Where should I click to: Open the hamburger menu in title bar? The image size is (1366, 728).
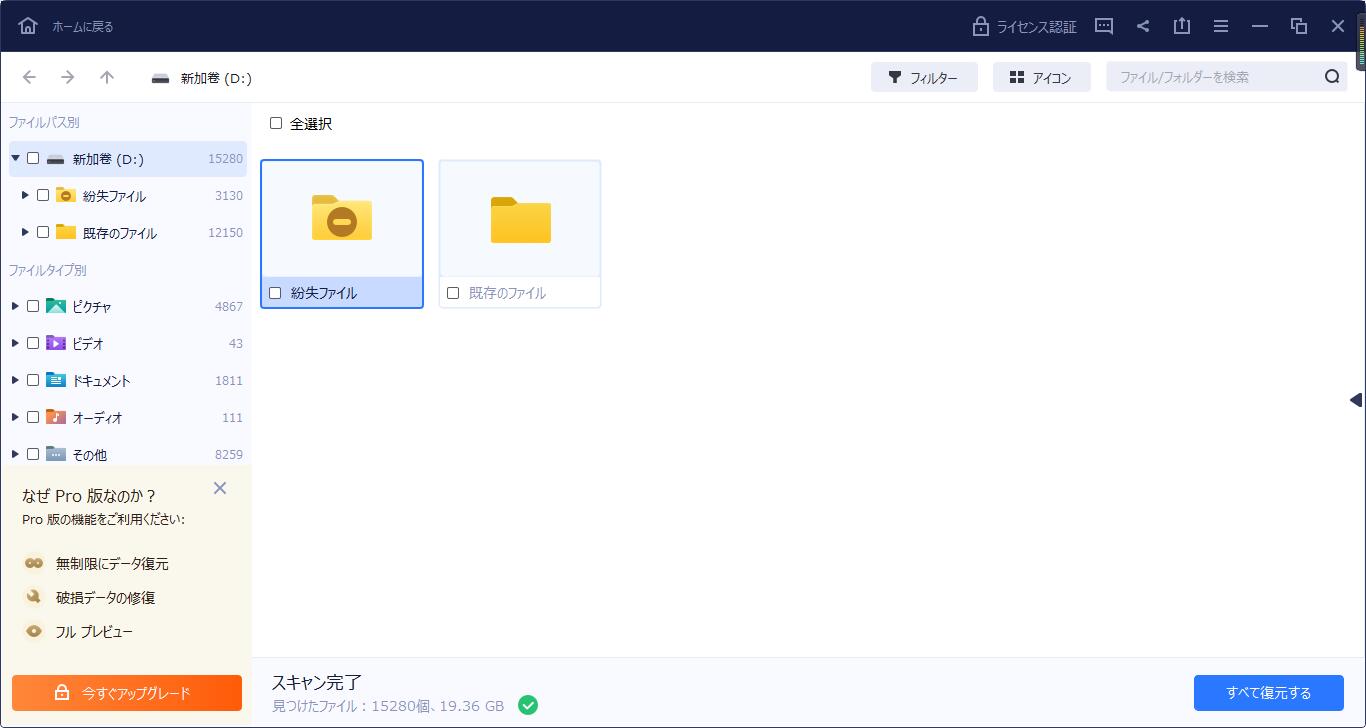(x=1221, y=26)
